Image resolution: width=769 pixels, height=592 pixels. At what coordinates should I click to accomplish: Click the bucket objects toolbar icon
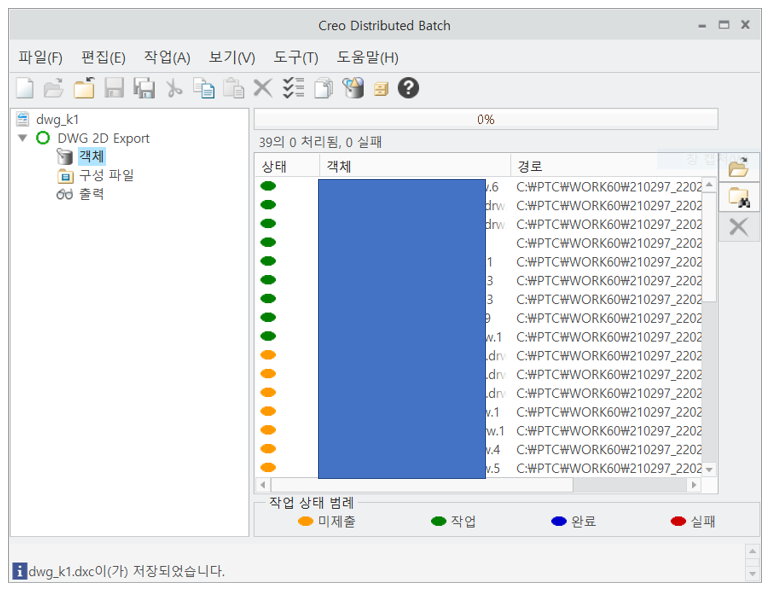(353, 88)
